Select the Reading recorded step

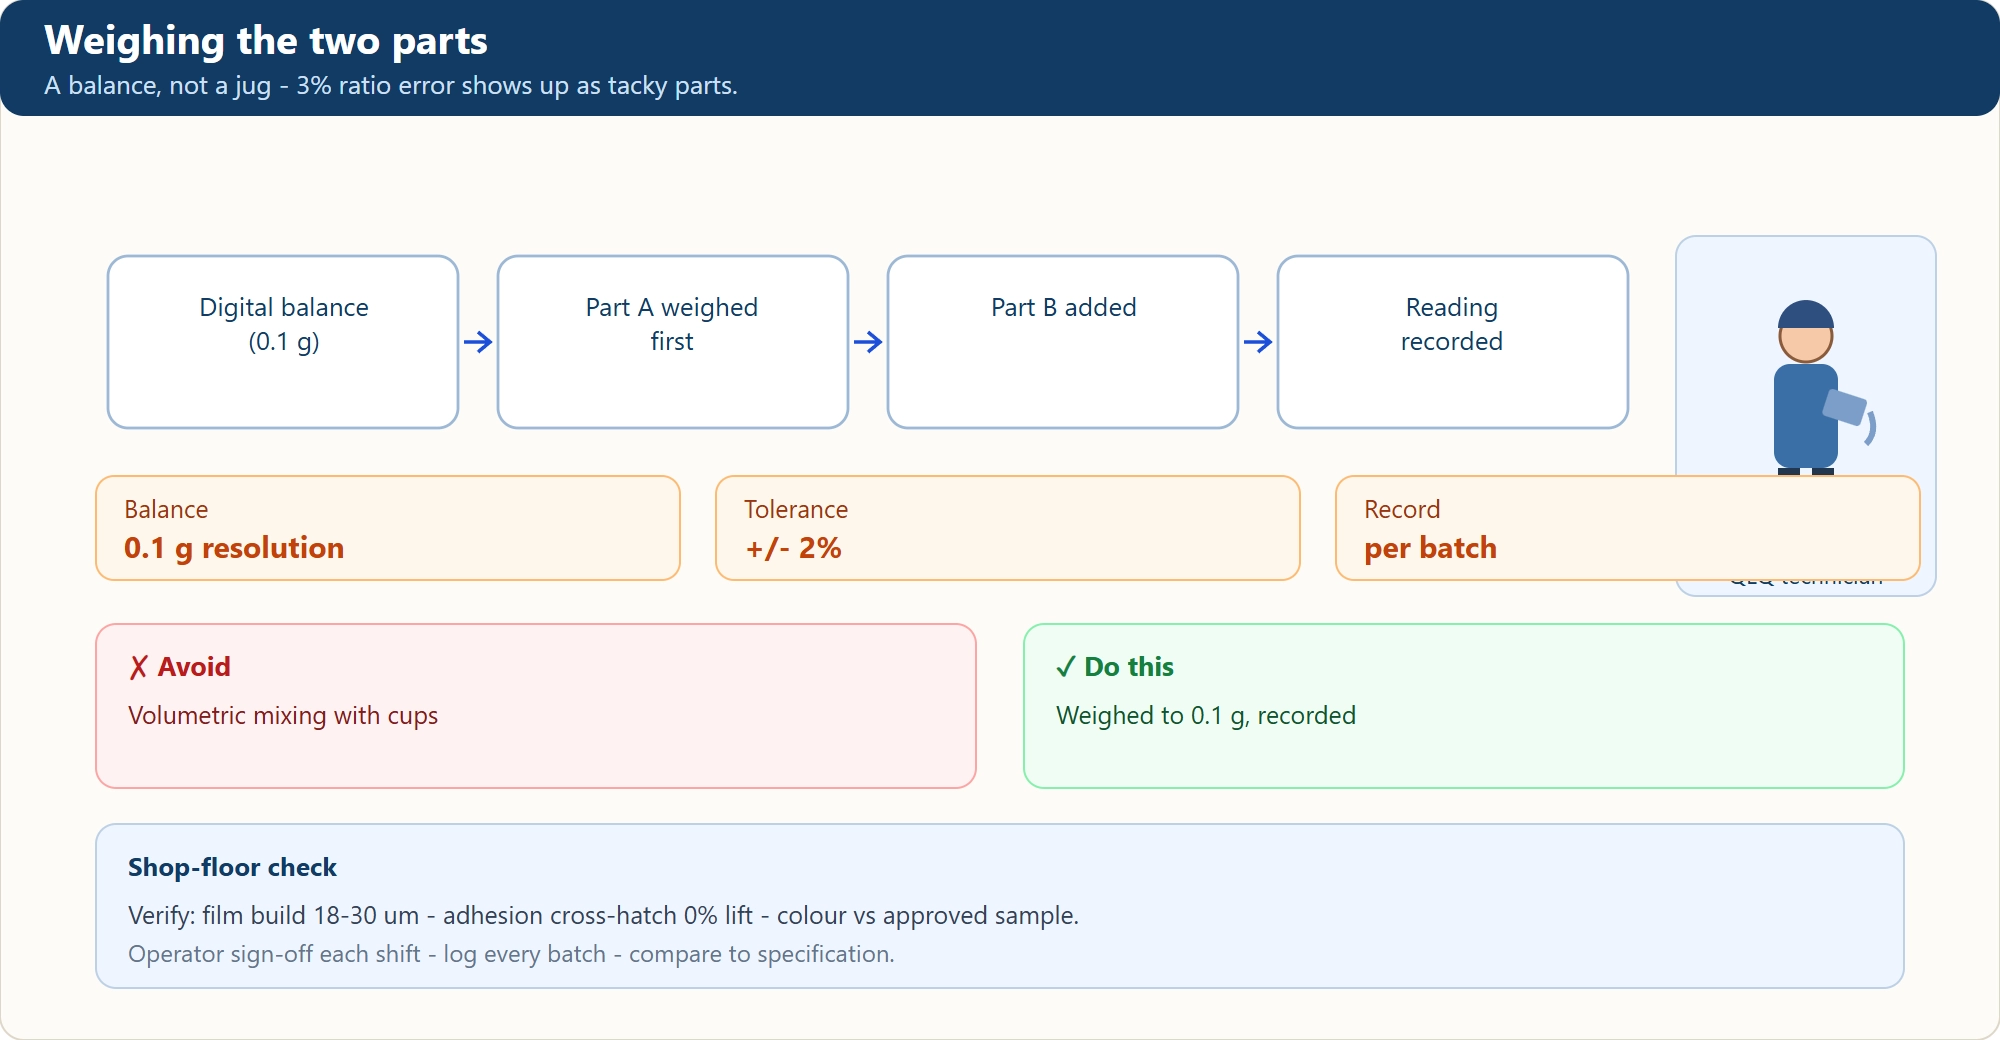click(1453, 342)
